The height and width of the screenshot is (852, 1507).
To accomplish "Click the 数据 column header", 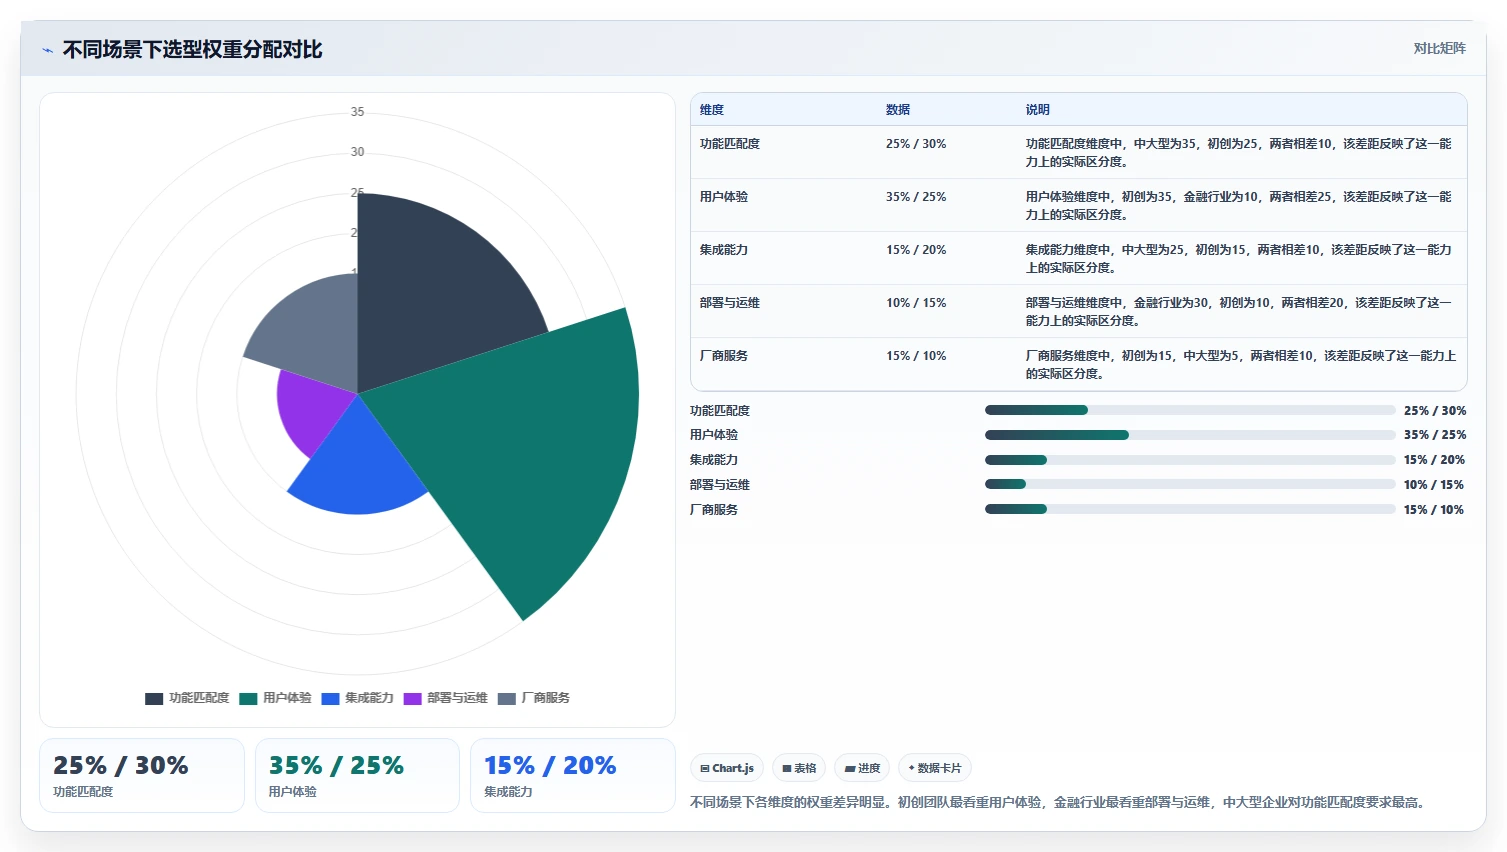I will tap(898, 110).
